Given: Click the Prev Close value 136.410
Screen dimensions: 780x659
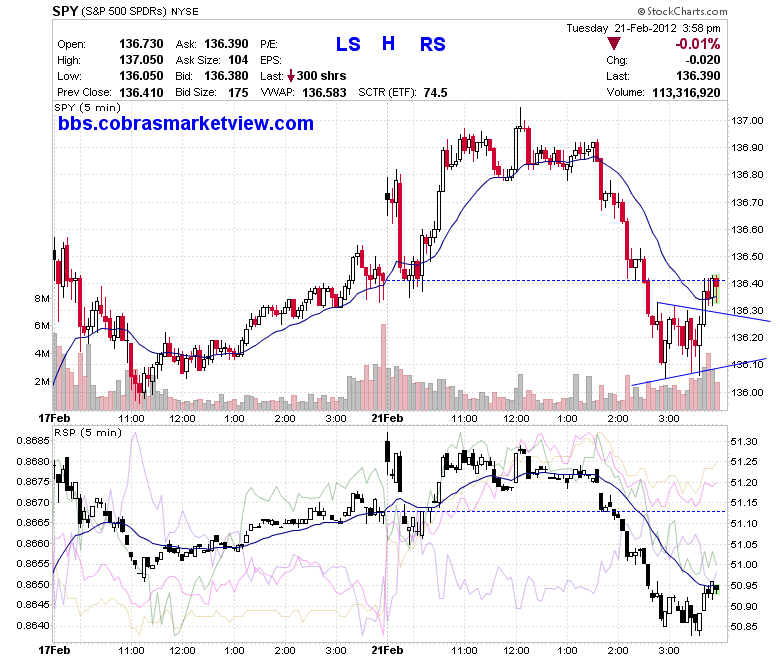Looking at the screenshot, I should [x=141, y=93].
